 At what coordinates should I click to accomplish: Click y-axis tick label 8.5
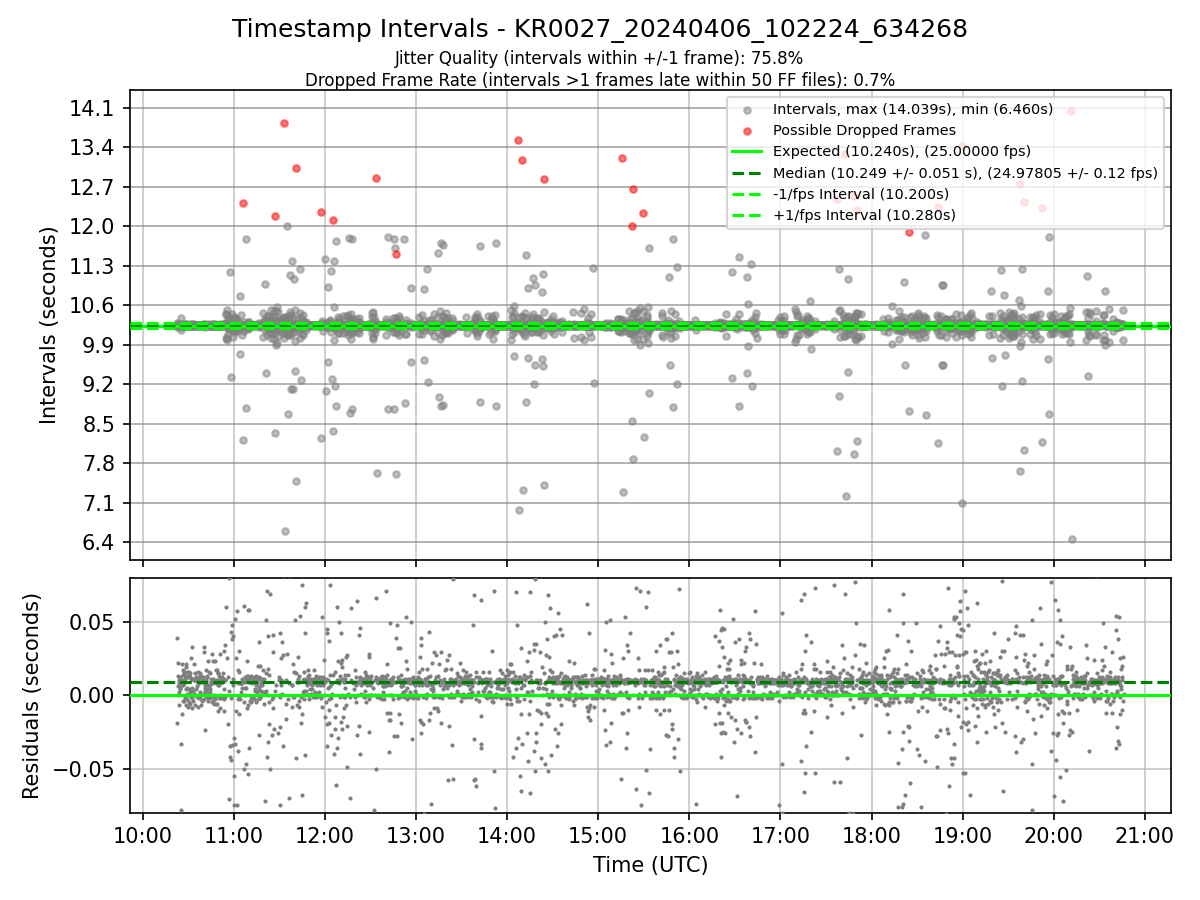[97, 425]
